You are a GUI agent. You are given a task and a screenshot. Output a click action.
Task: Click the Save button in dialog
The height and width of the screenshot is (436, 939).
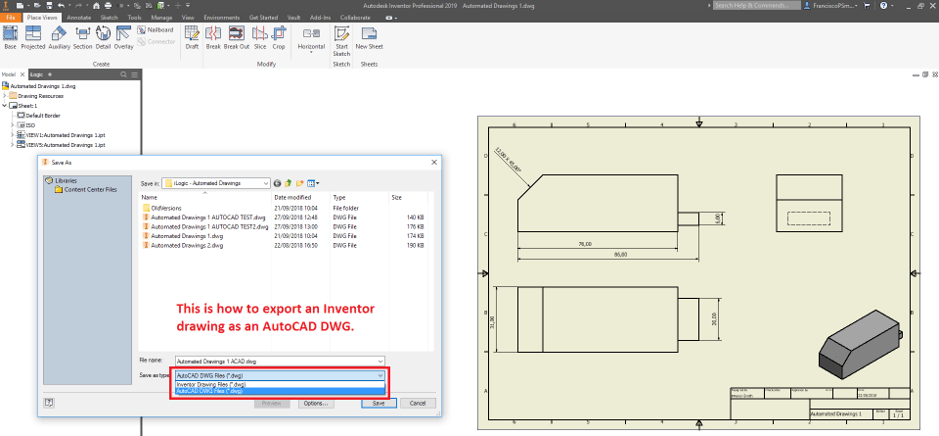click(x=378, y=404)
